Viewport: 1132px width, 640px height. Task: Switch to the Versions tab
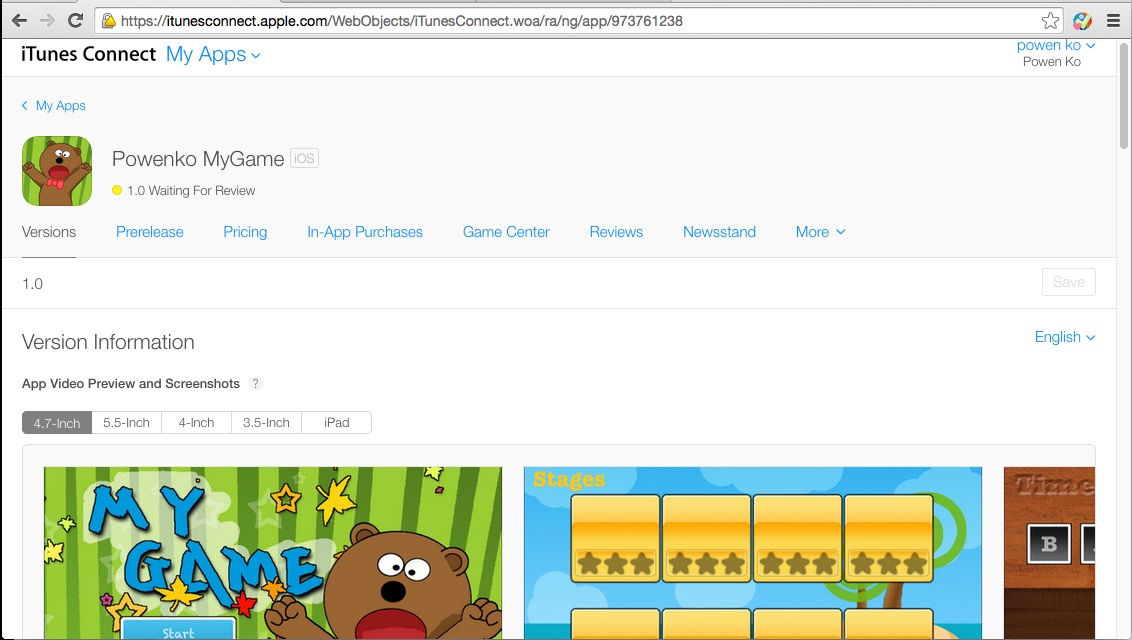[49, 232]
